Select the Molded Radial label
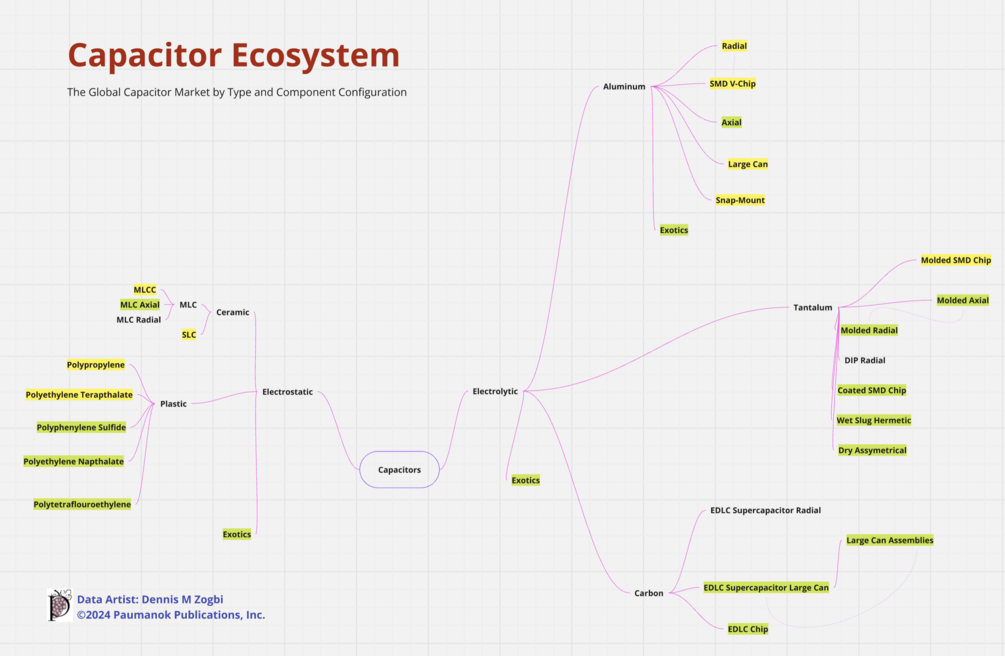The height and width of the screenshot is (656, 1005). [869, 331]
